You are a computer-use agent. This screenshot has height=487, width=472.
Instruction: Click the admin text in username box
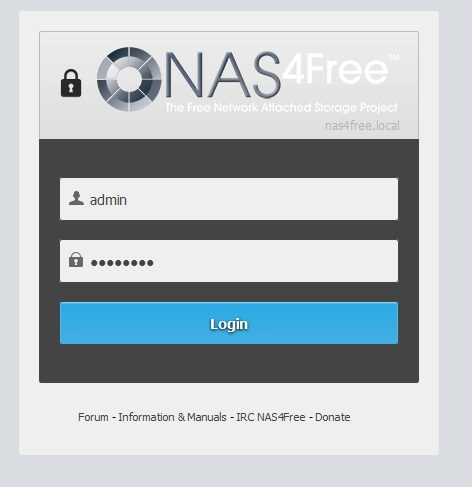(x=108, y=200)
